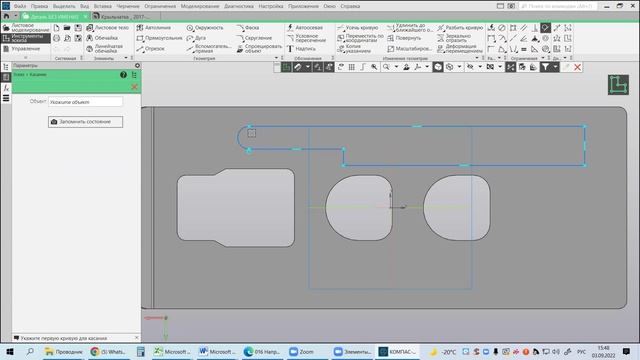The height and width of the screenshot is (360, 640).
Task: Open the filter funnel dropdown arrow
Action: [x=556, y=67]
